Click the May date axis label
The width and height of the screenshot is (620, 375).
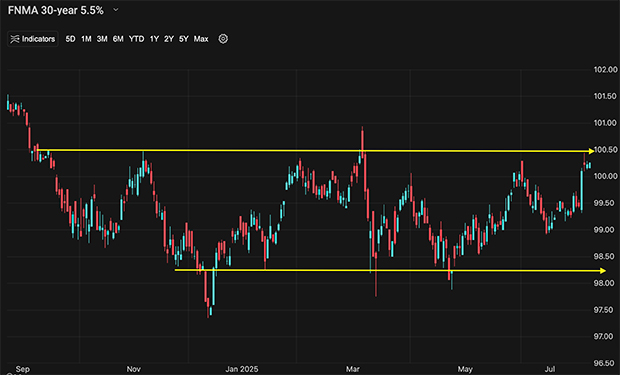point(465,369)
